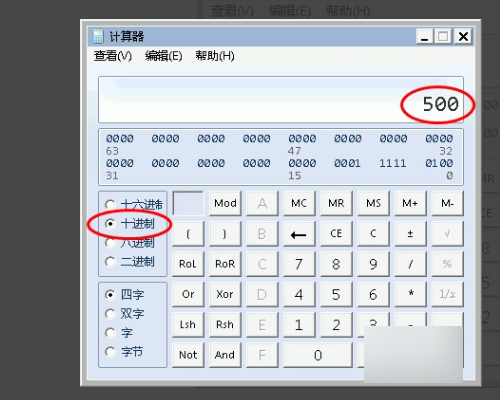Click the backspace arrow key
The width and height of the screenshot is (500, 400).
coord(299,234)
